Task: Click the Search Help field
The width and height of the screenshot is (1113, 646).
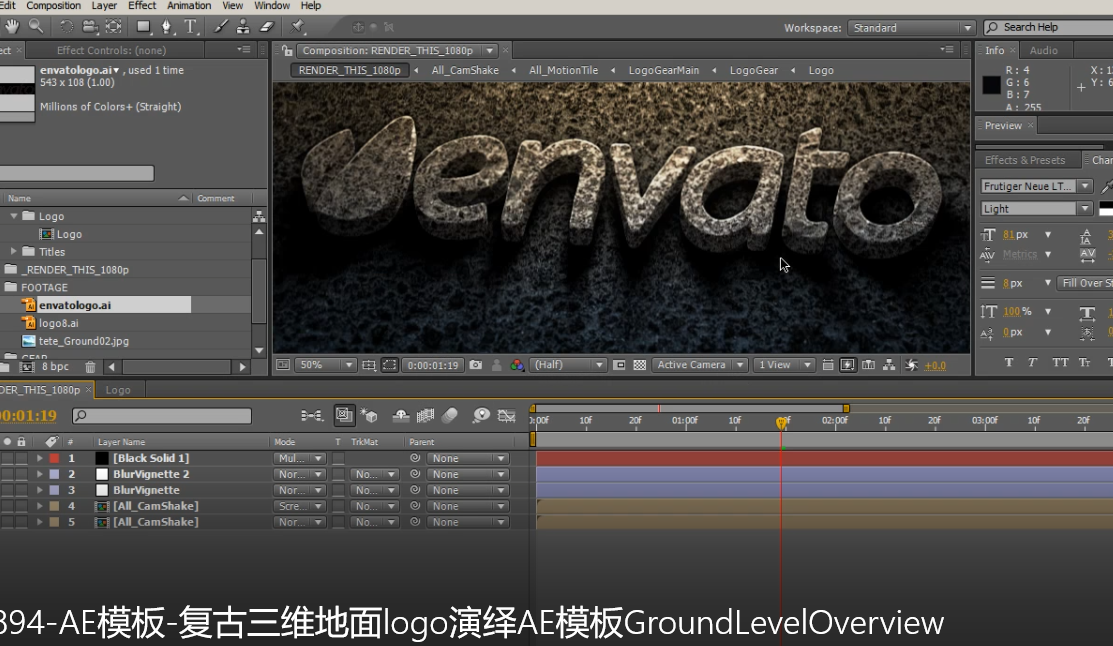Action: pos(1048,28)
